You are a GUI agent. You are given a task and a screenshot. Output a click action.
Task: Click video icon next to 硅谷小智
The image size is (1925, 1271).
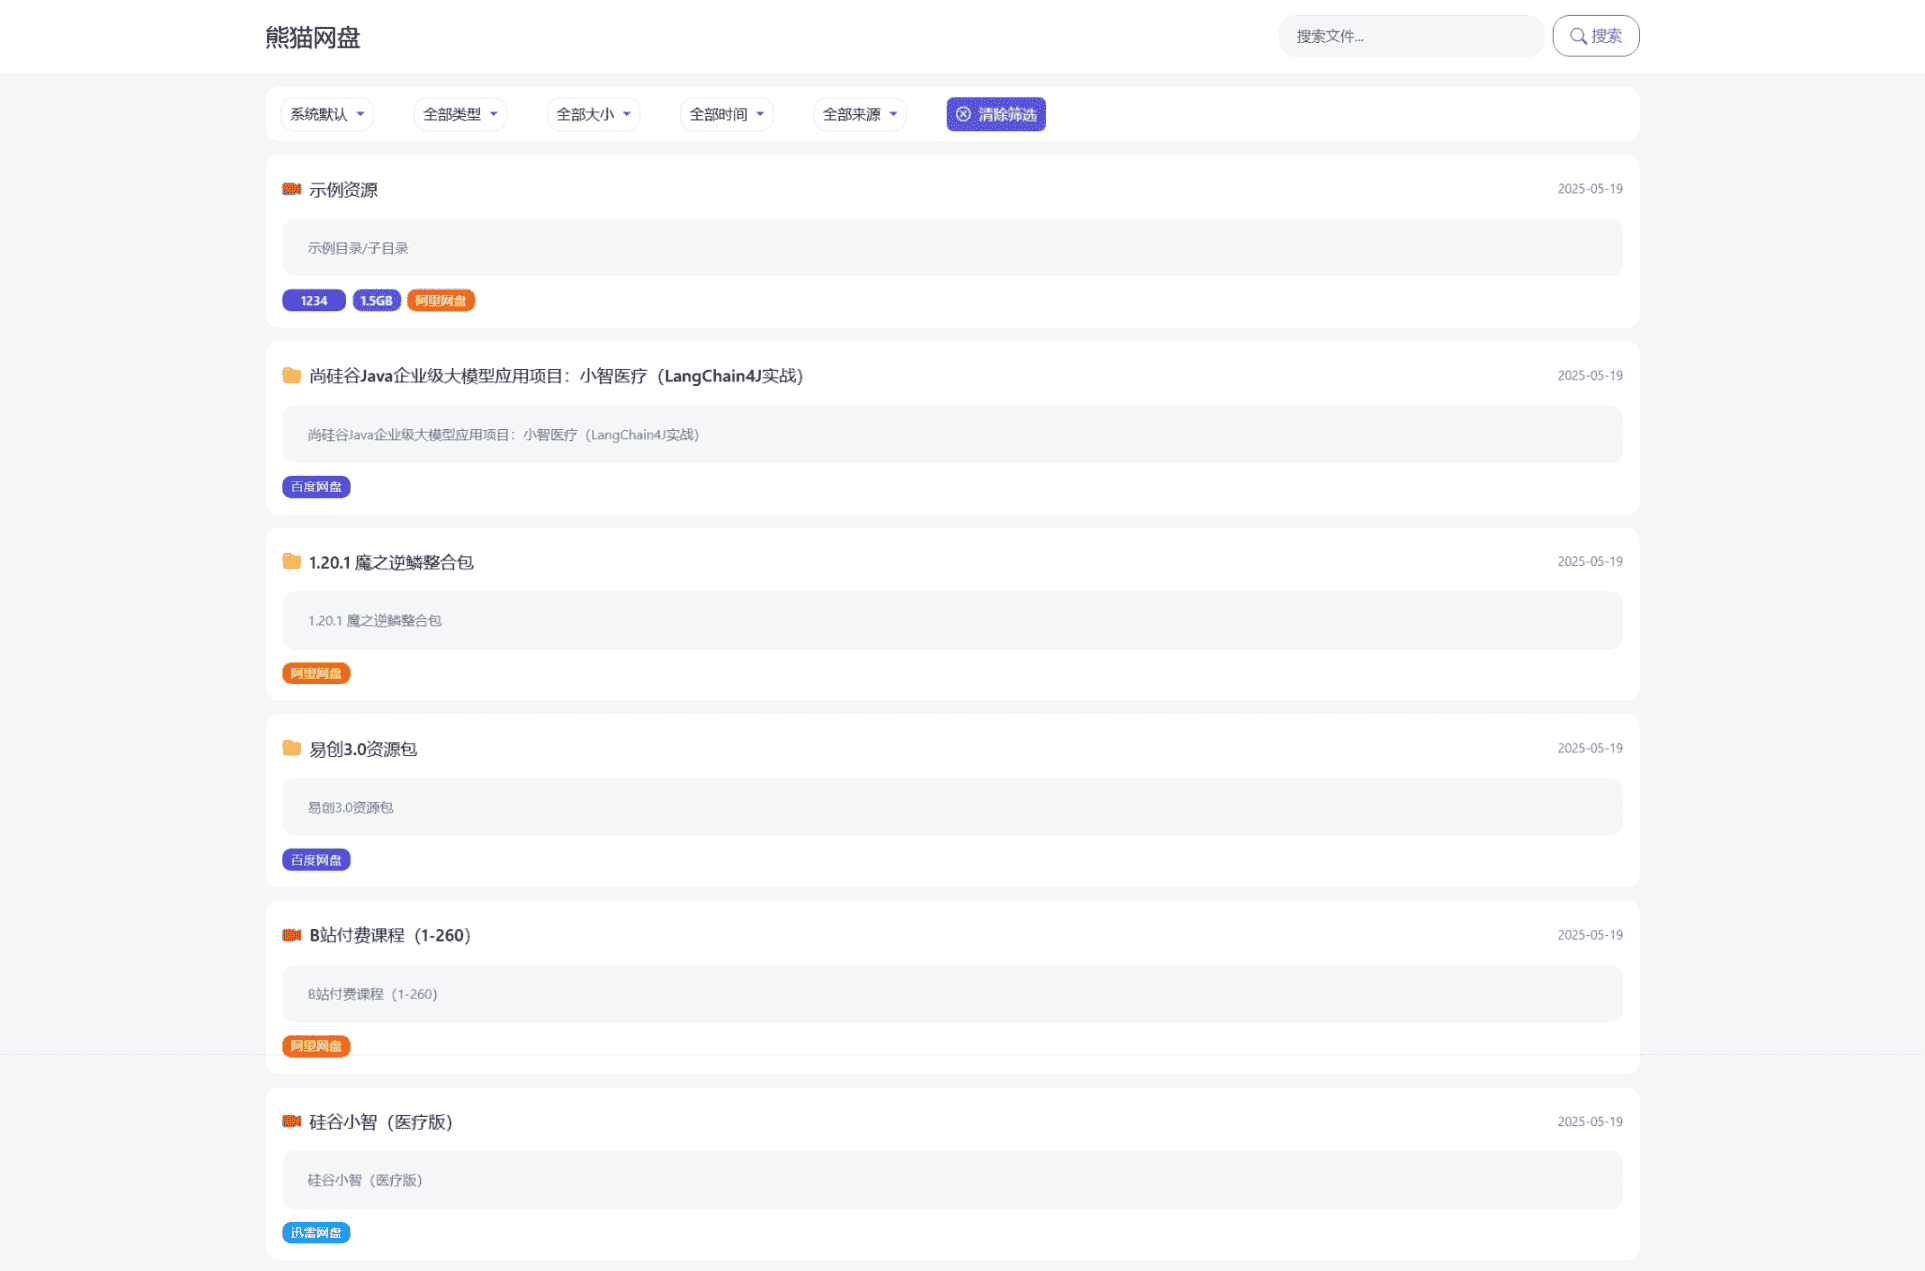291,1121
